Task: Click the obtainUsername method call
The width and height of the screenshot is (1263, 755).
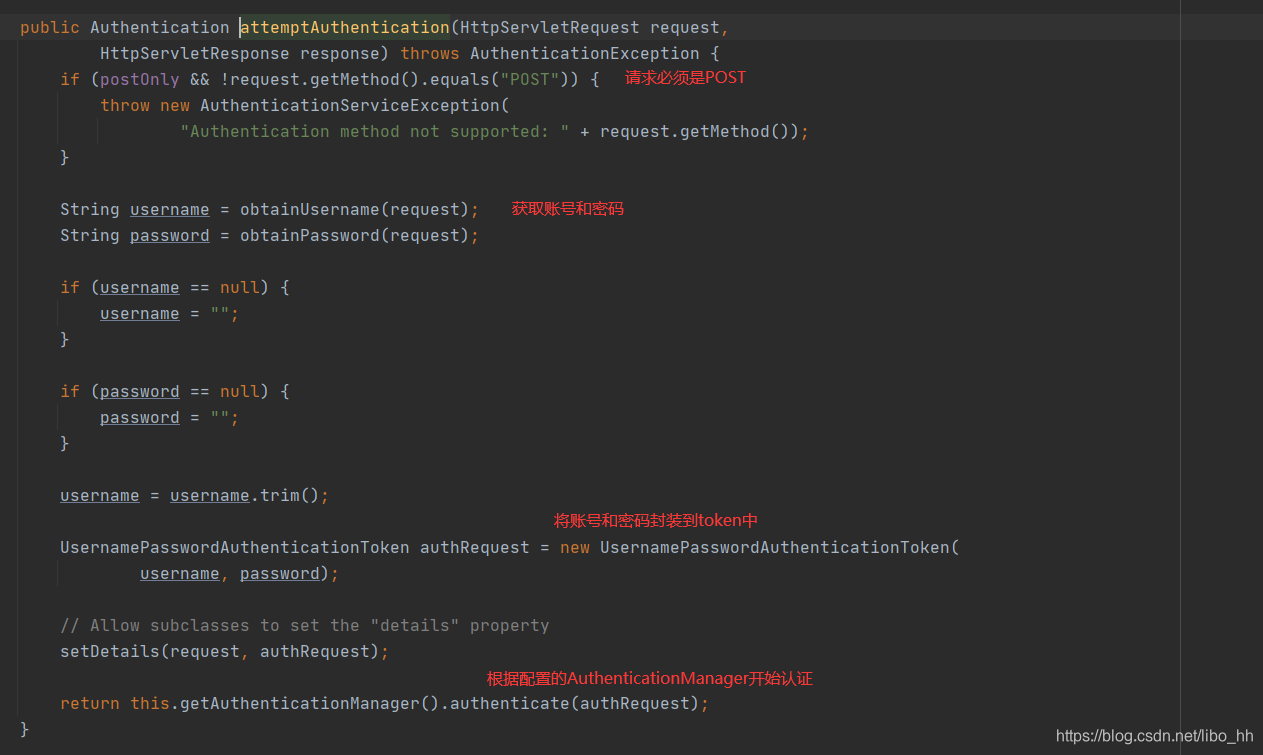Action: click(x=310, y=209)
